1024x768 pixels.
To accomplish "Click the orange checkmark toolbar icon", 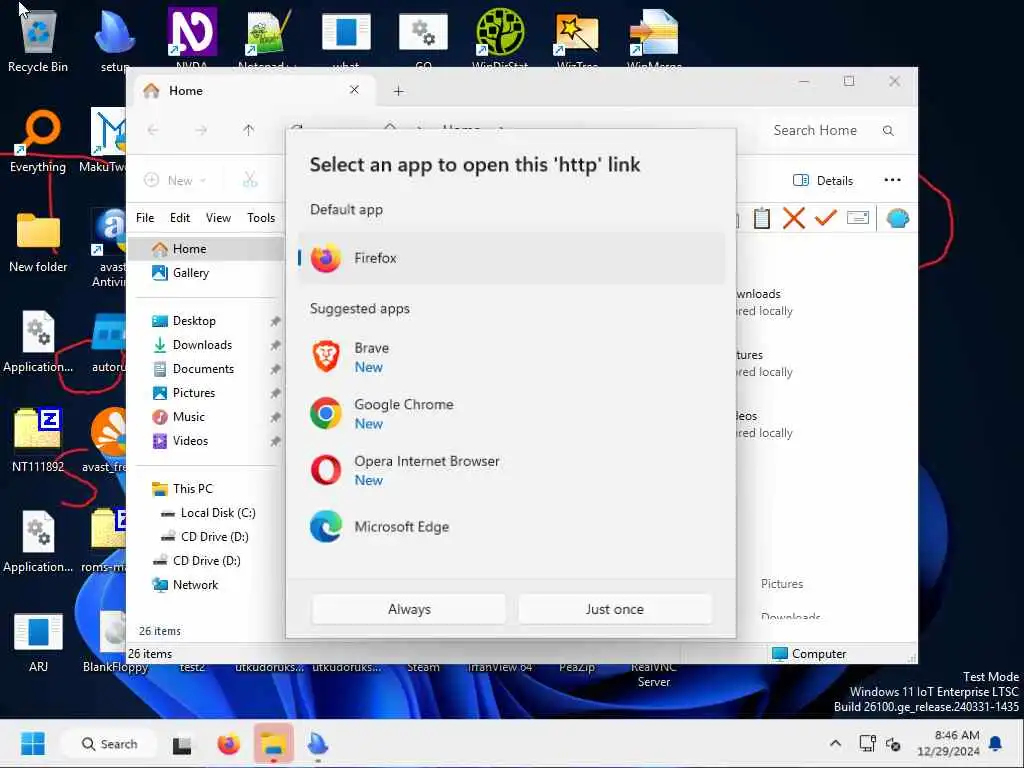I will tap(825, 217).
